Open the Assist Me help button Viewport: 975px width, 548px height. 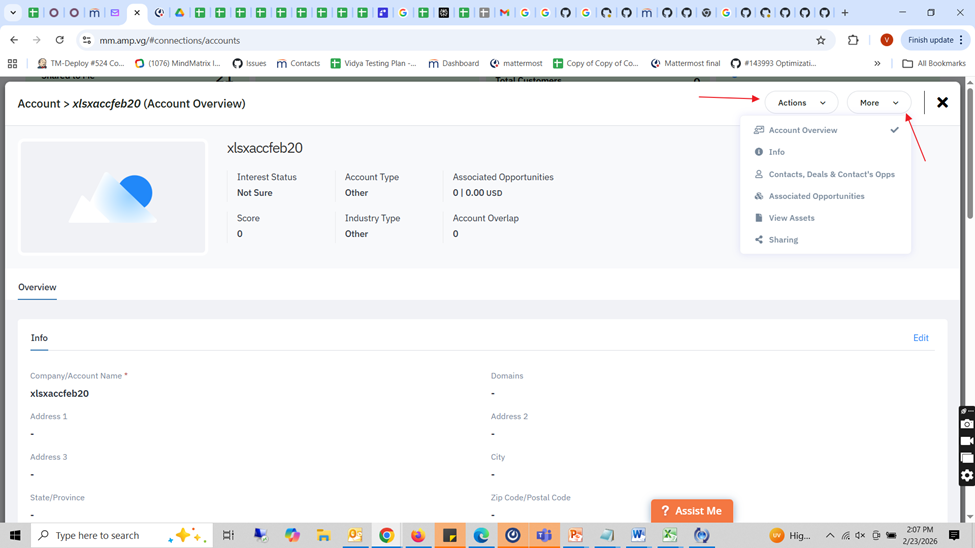point(692,511)
